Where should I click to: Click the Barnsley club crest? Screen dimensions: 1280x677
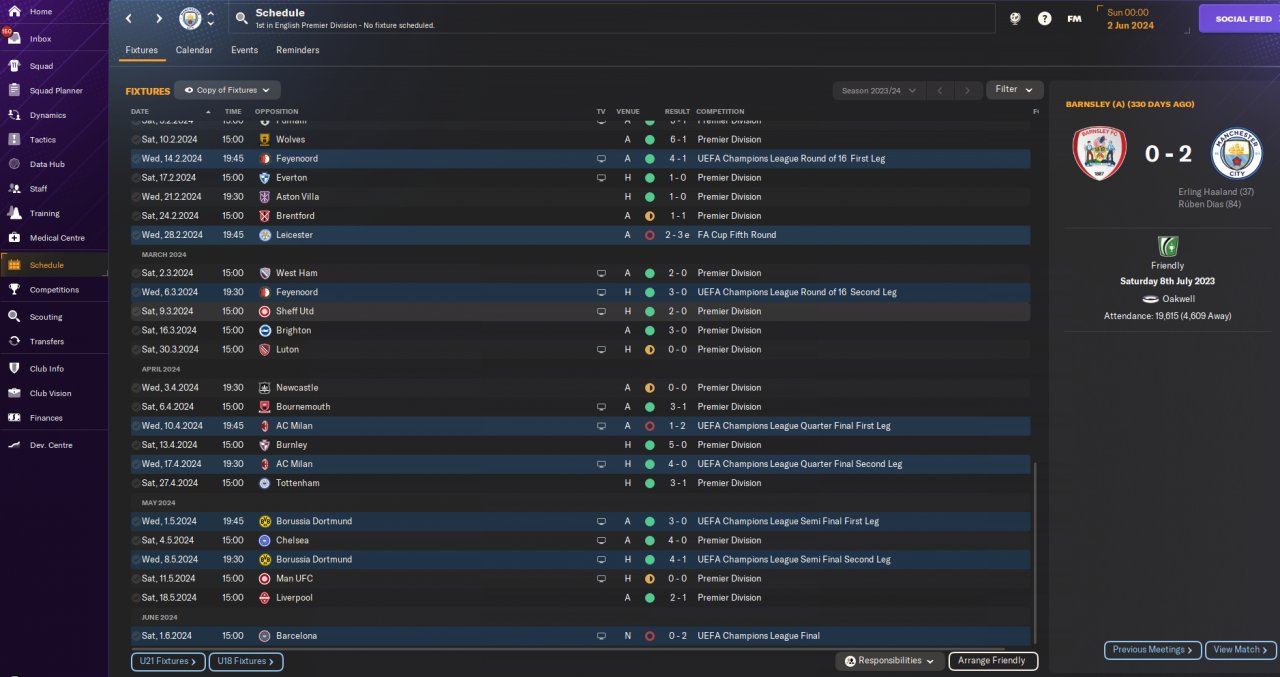(1099, 153)
